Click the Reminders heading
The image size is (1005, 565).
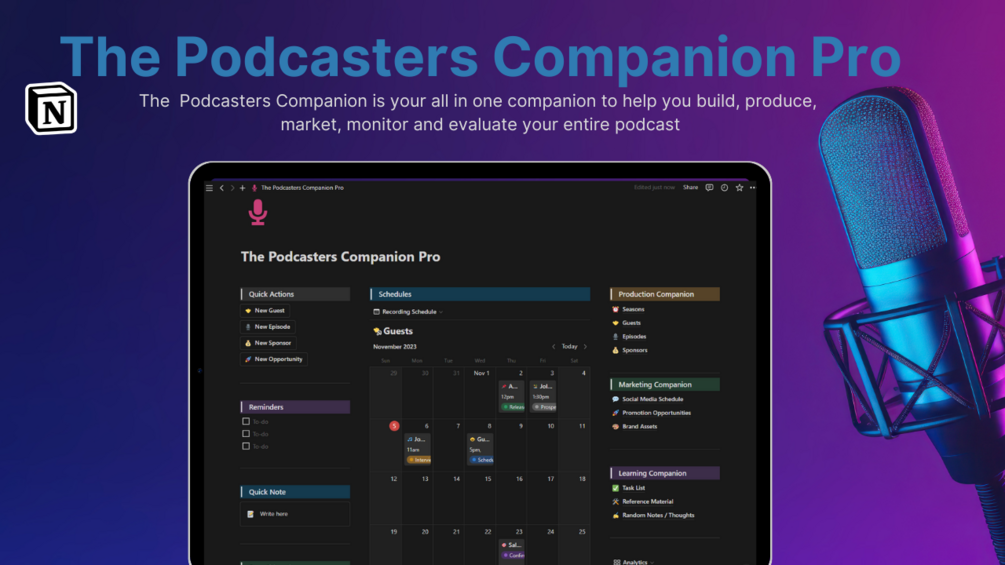click(x=295, y=407)
